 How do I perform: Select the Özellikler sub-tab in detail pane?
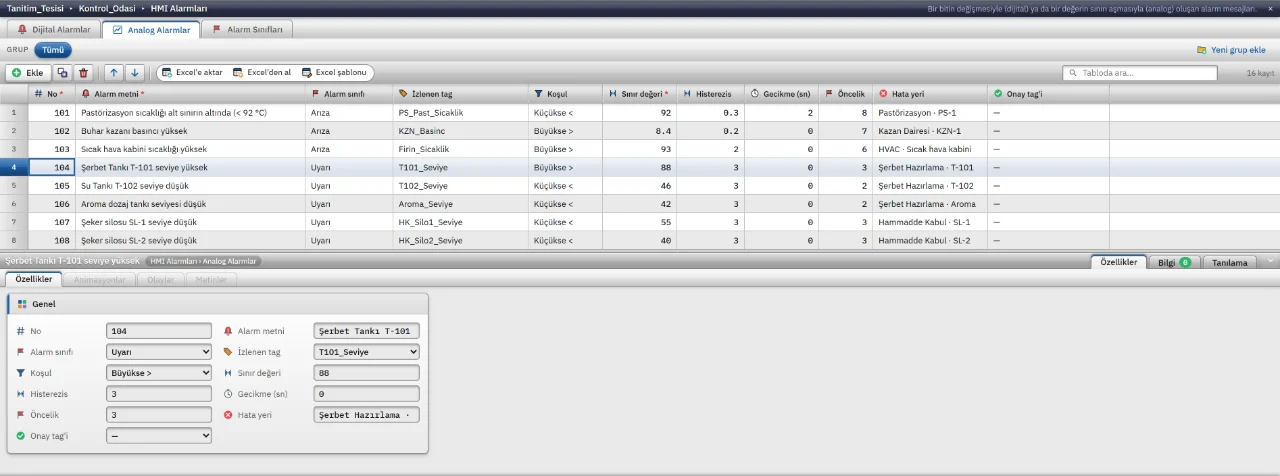(x=34, y=280)
